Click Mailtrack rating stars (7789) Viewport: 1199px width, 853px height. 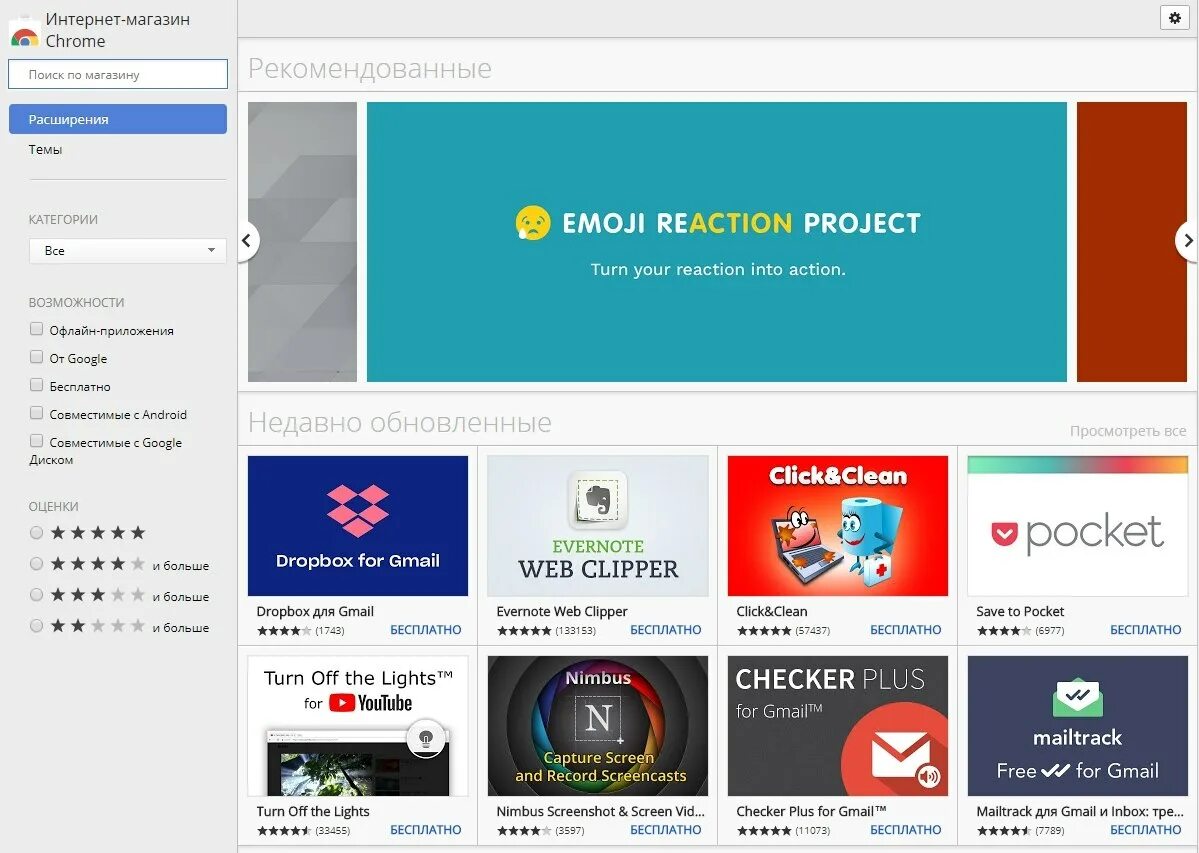coord(1004,831)
